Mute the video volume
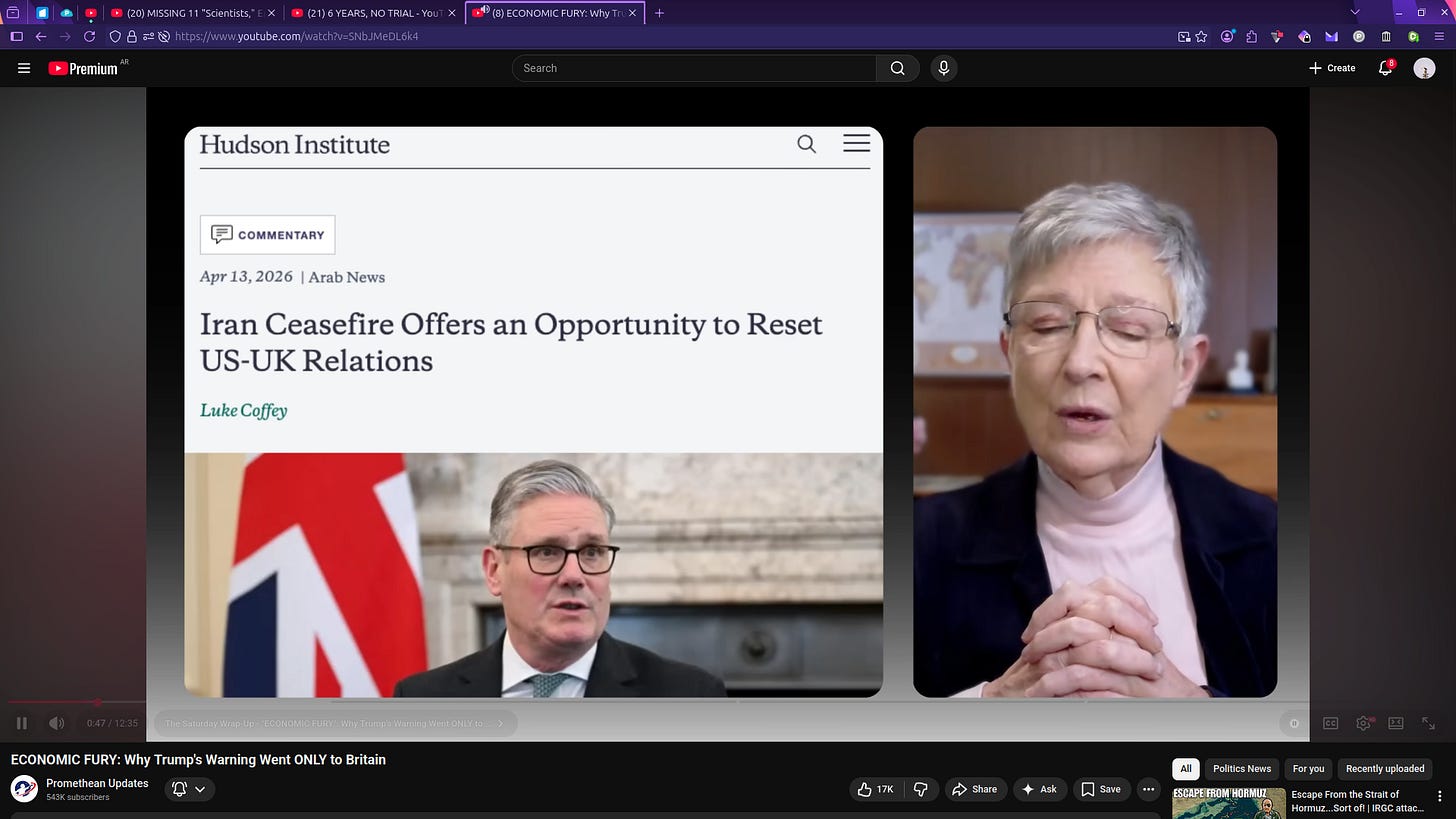Viewport: 1456px width, 819px height. click(57, 723)
